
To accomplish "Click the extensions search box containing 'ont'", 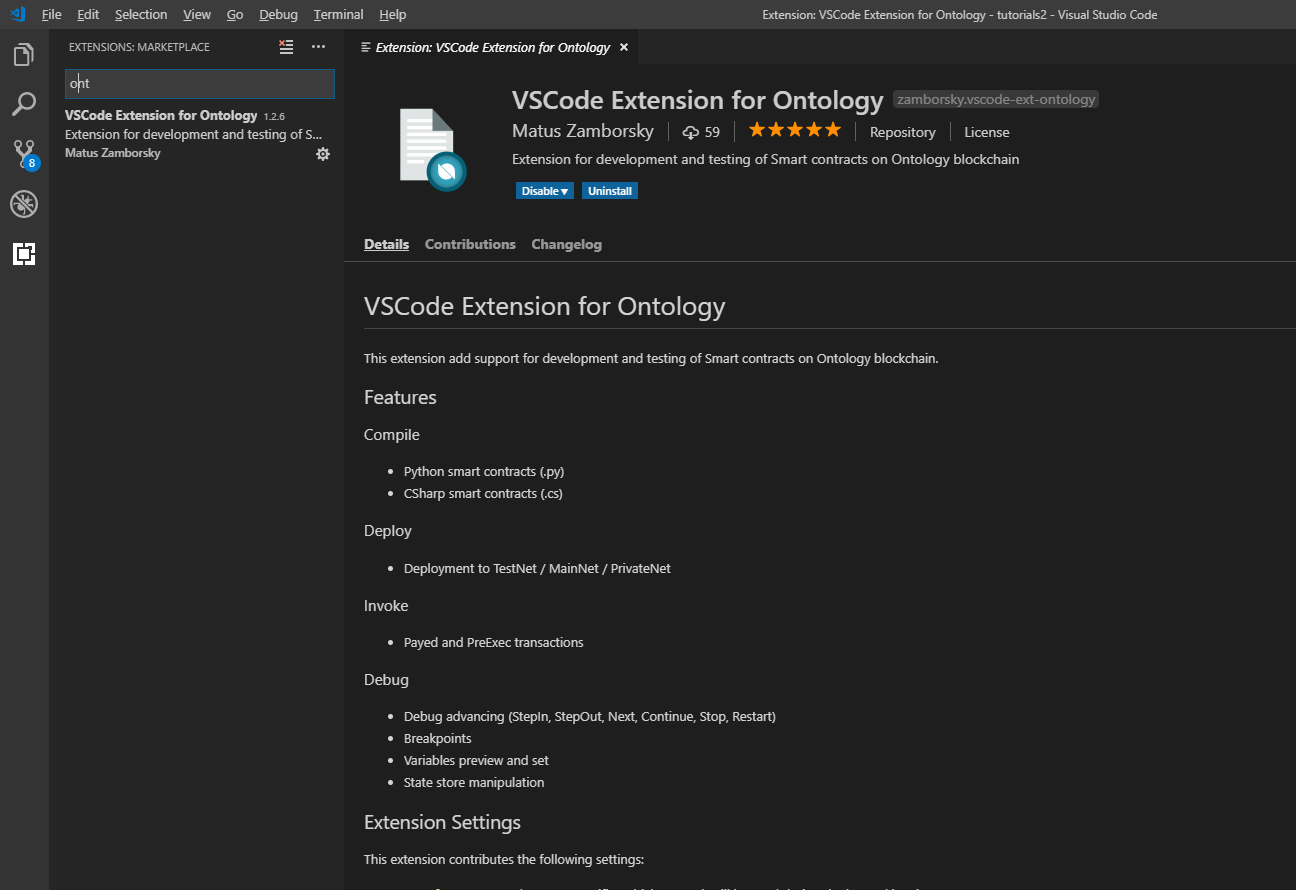I will pyautogui.click(x=199, y=84).
